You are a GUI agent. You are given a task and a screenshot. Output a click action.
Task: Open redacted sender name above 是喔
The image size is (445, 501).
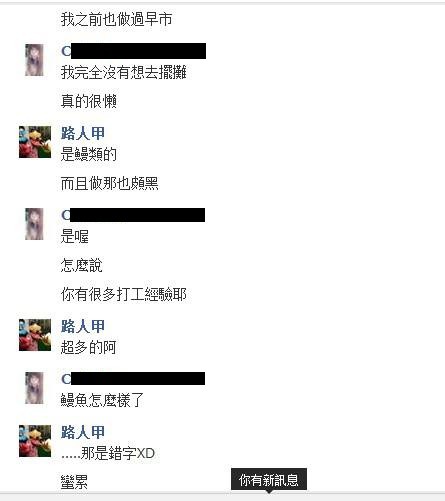(133, 215)
